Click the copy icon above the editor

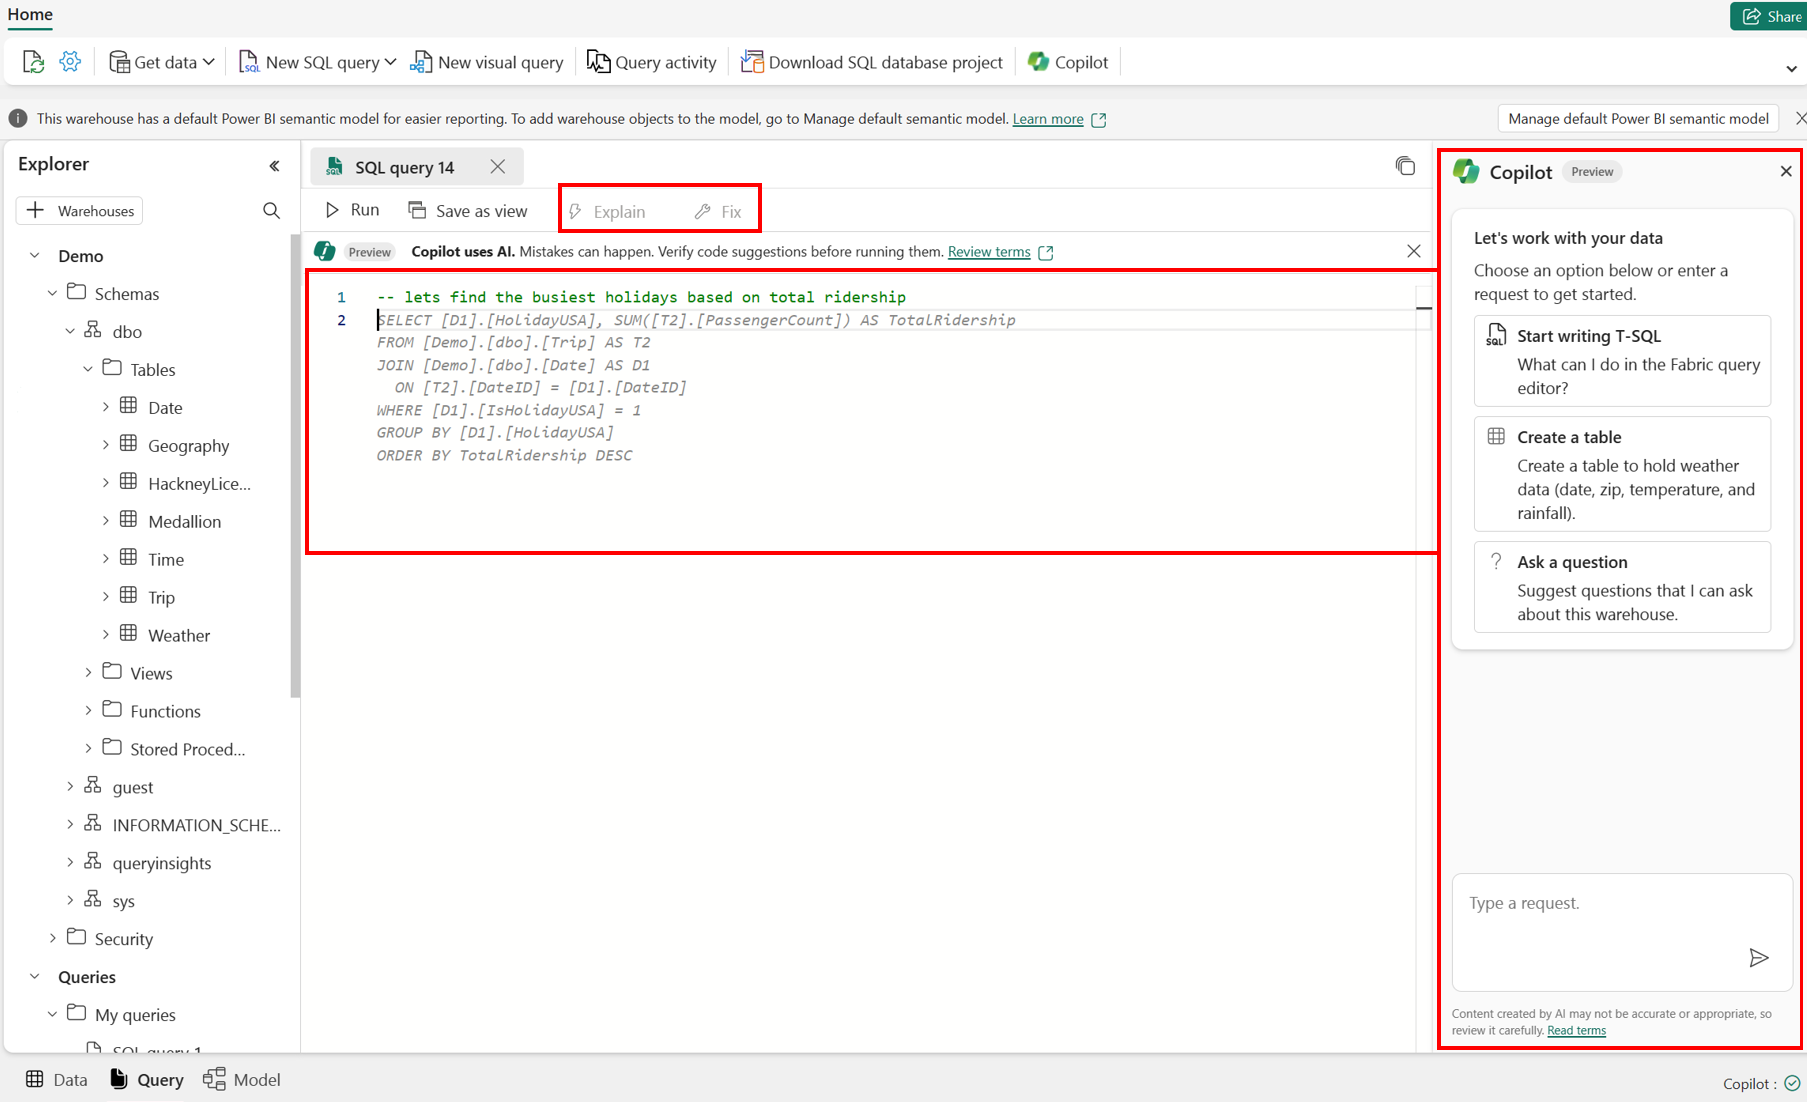pos(1405,166)
